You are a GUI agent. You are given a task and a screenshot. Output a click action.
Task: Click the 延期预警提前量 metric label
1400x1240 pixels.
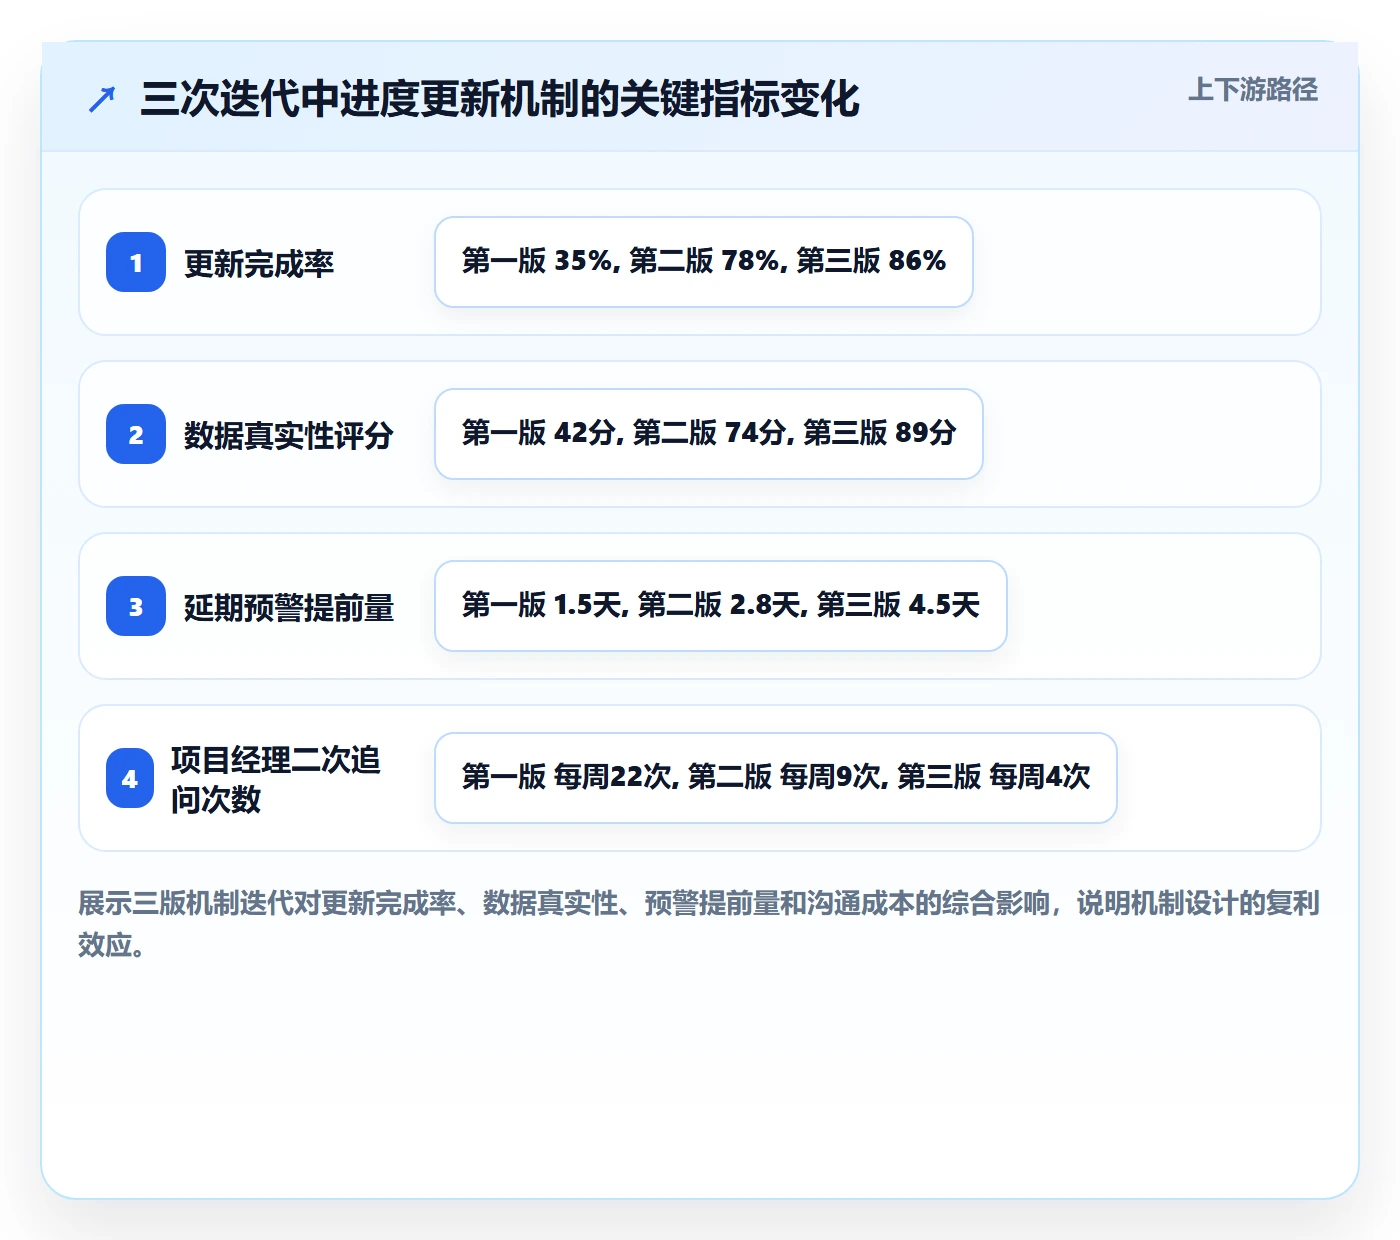pos(289,607)
